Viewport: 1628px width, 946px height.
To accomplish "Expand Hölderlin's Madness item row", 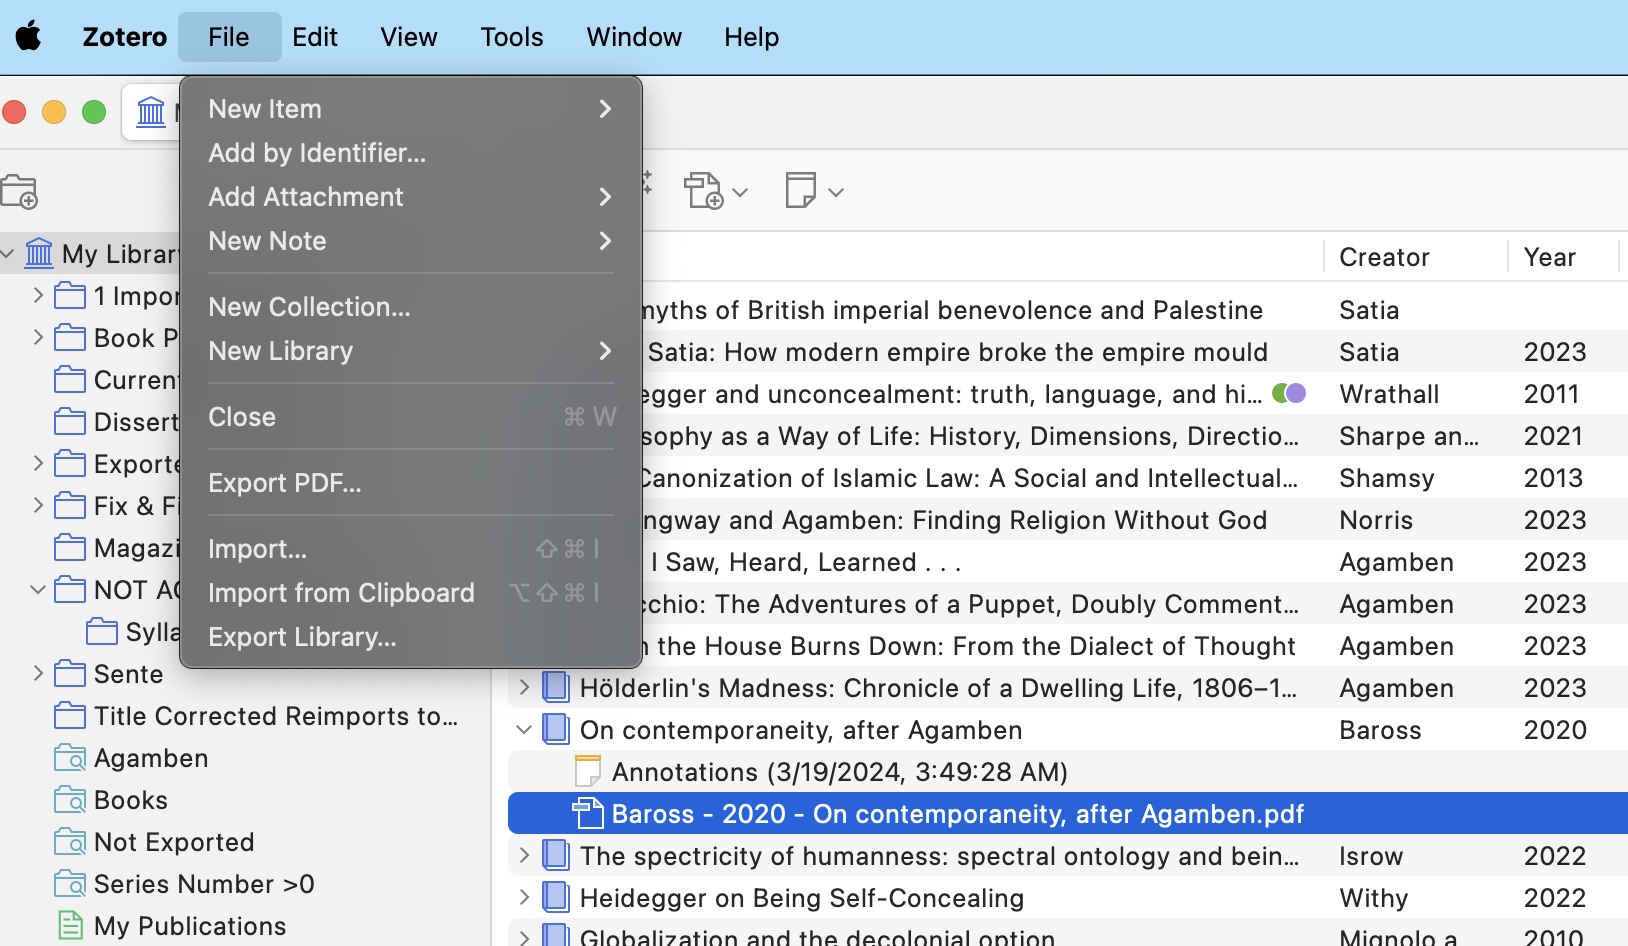I will point(523,687).
